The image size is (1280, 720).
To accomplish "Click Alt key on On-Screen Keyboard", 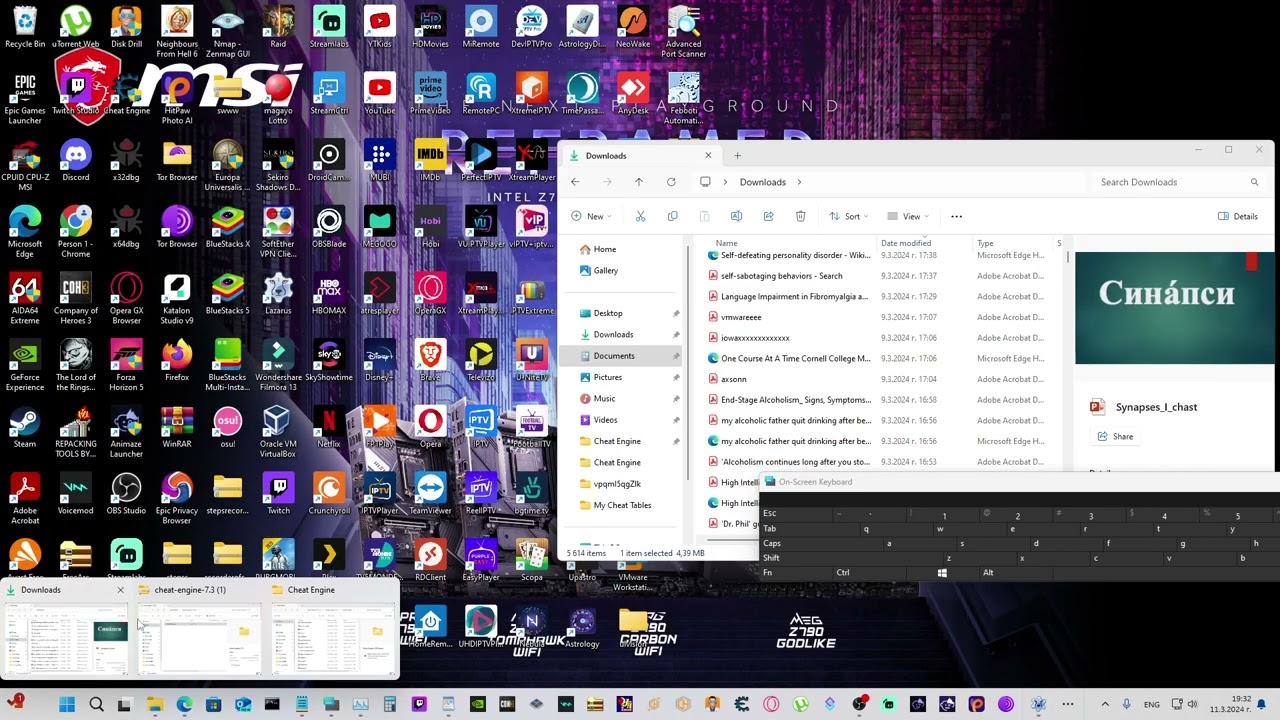I will [x=988, y=573].
